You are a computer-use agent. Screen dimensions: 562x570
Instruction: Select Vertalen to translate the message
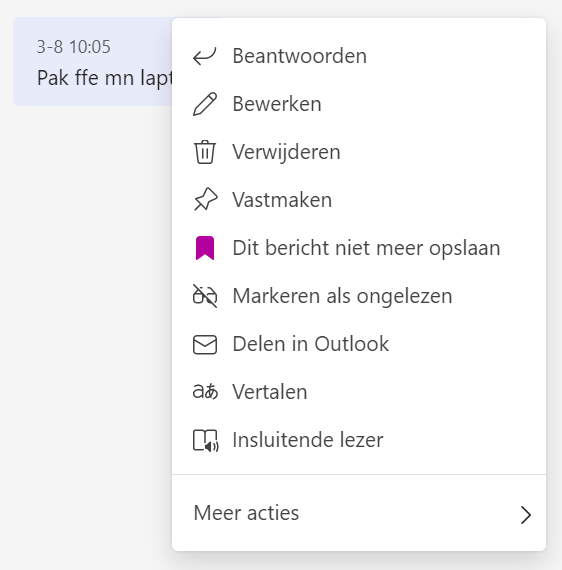click(x=359, y=392)
